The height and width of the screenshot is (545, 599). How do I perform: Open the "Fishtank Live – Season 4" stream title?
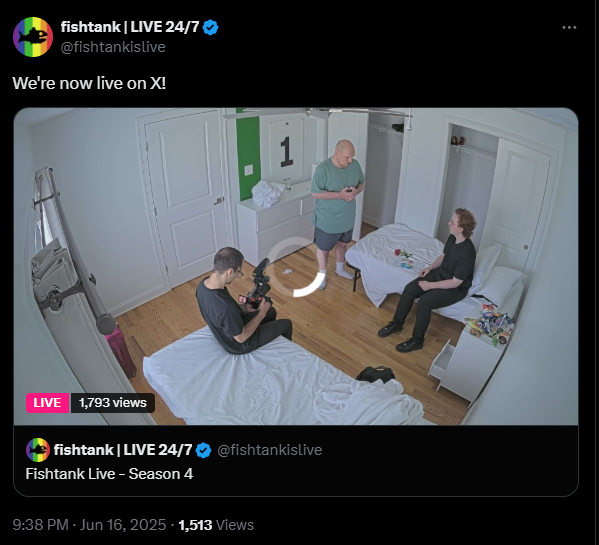tap(109, 474)
